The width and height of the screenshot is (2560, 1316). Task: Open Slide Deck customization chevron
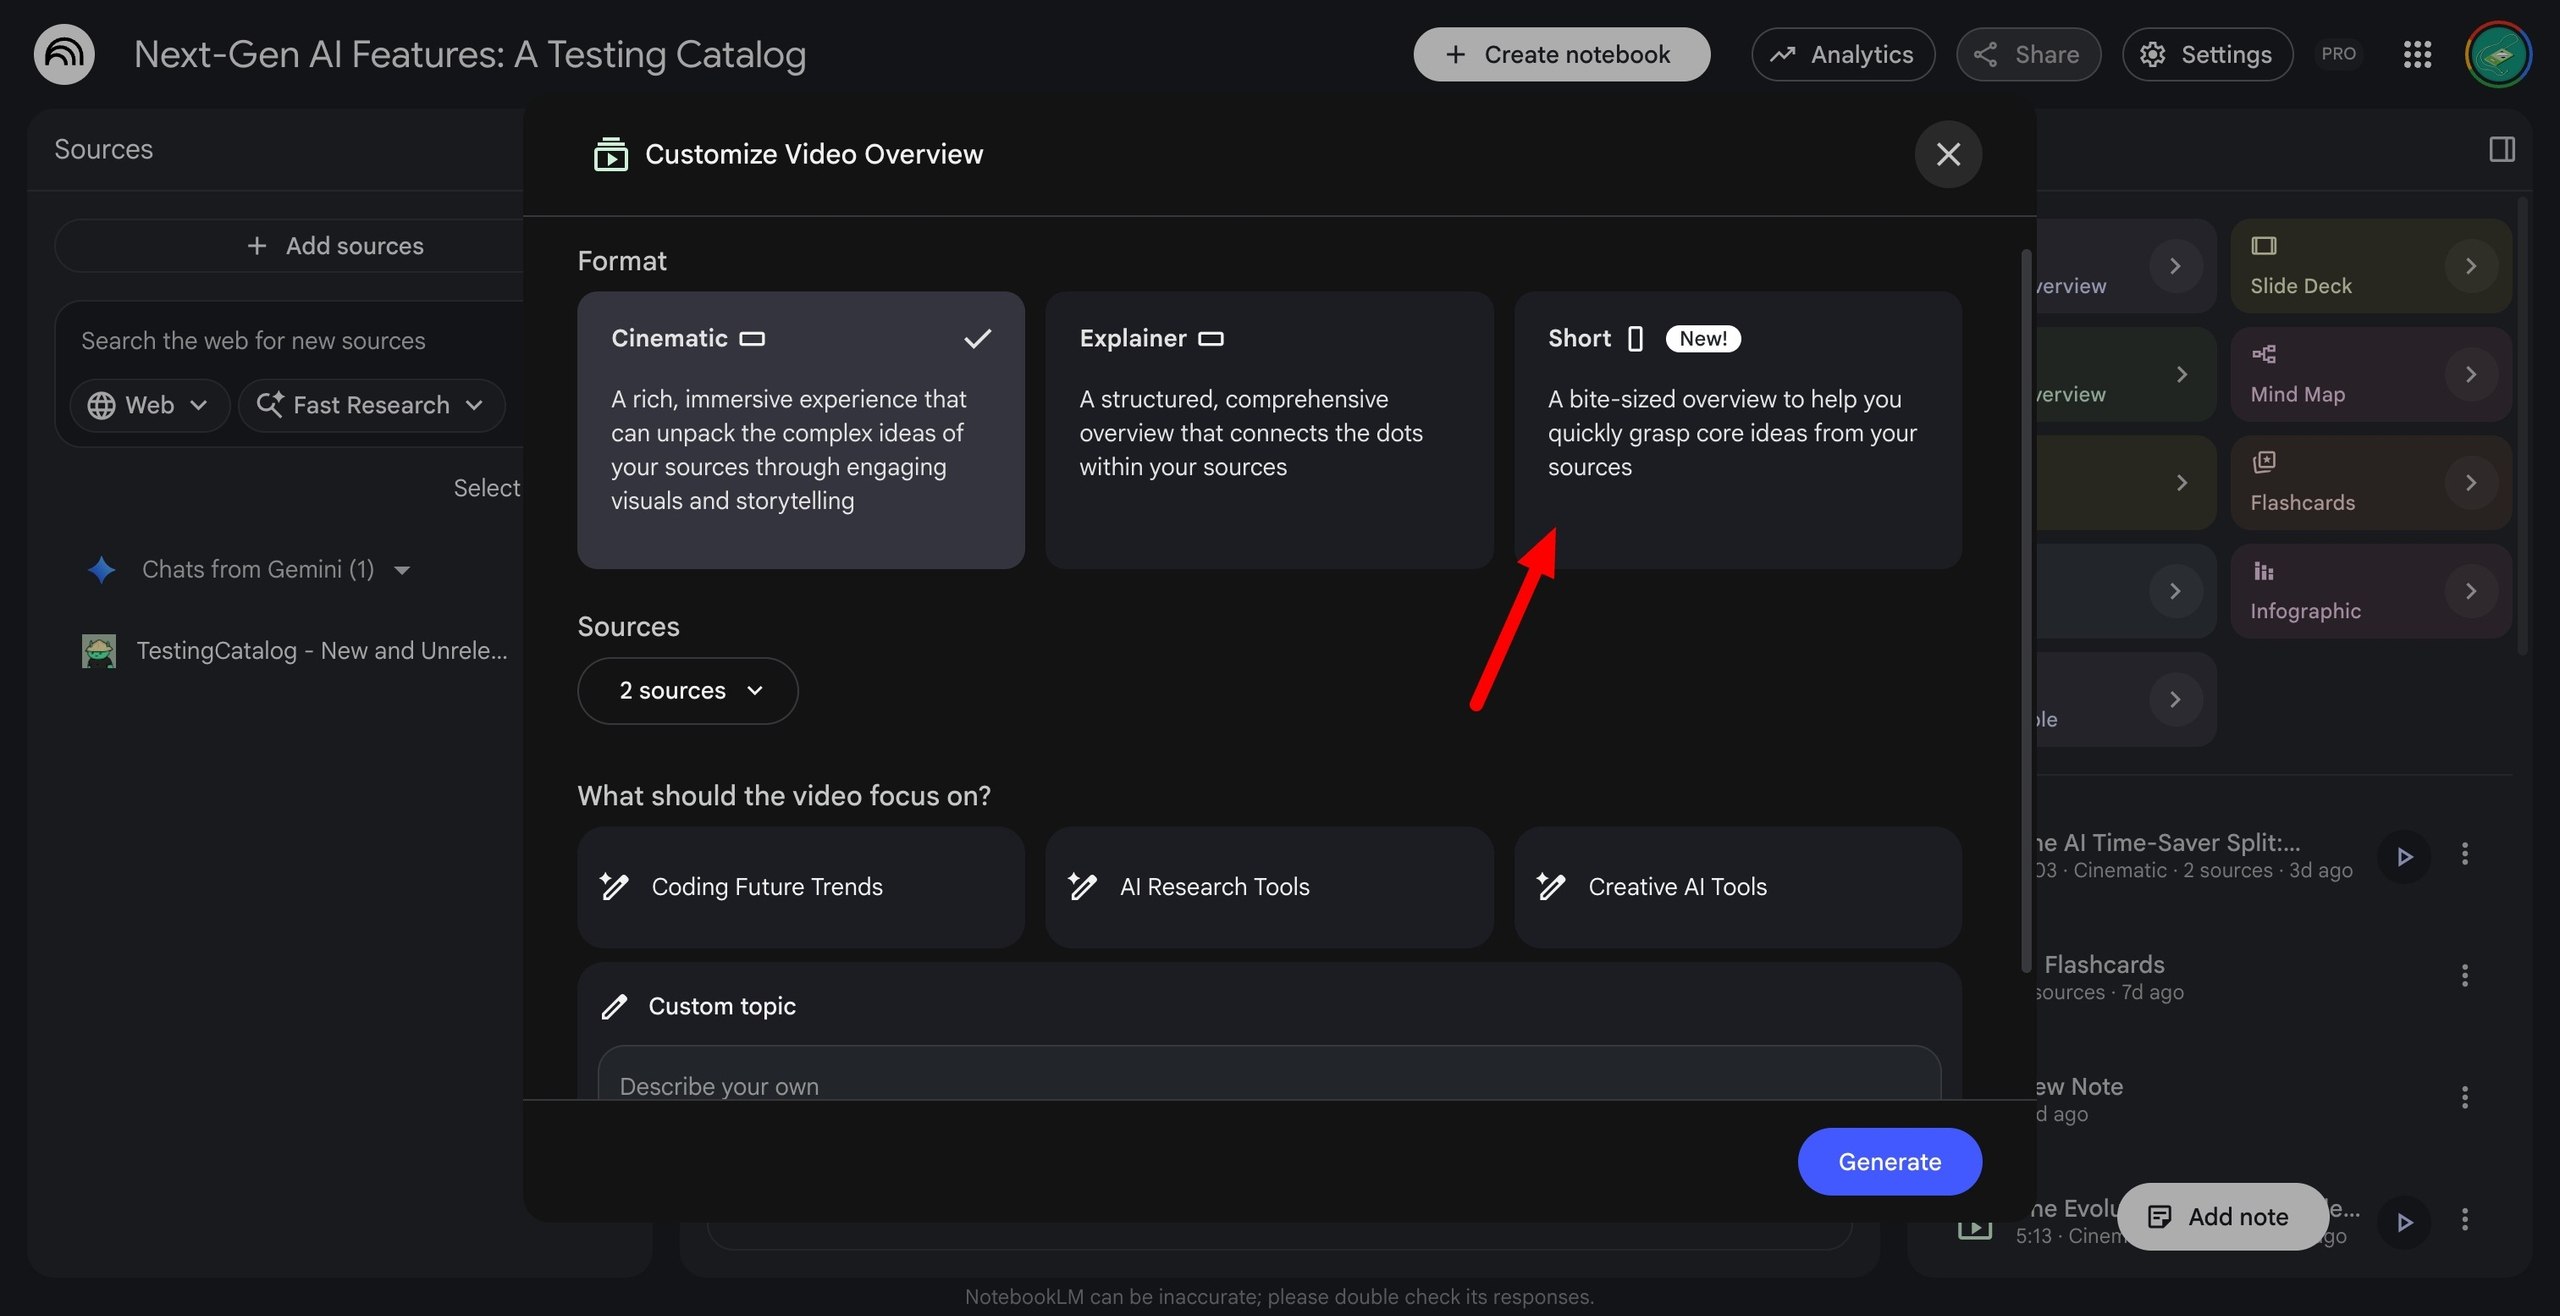(x=2470, y=266)
